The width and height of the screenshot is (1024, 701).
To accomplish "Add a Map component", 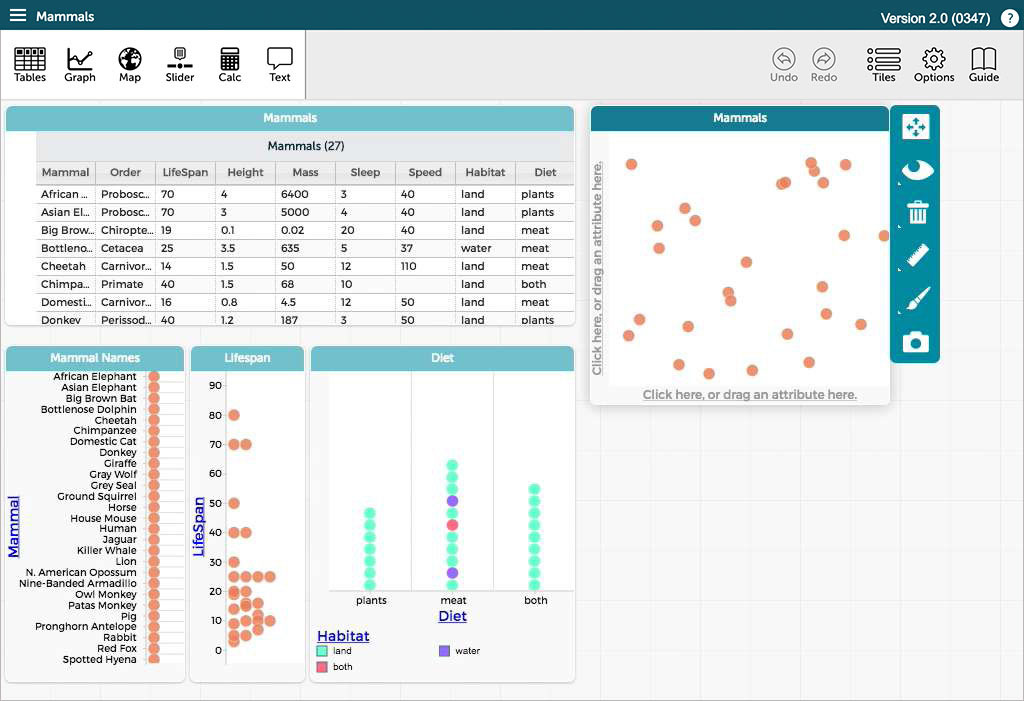I will (x=130, y=65).
